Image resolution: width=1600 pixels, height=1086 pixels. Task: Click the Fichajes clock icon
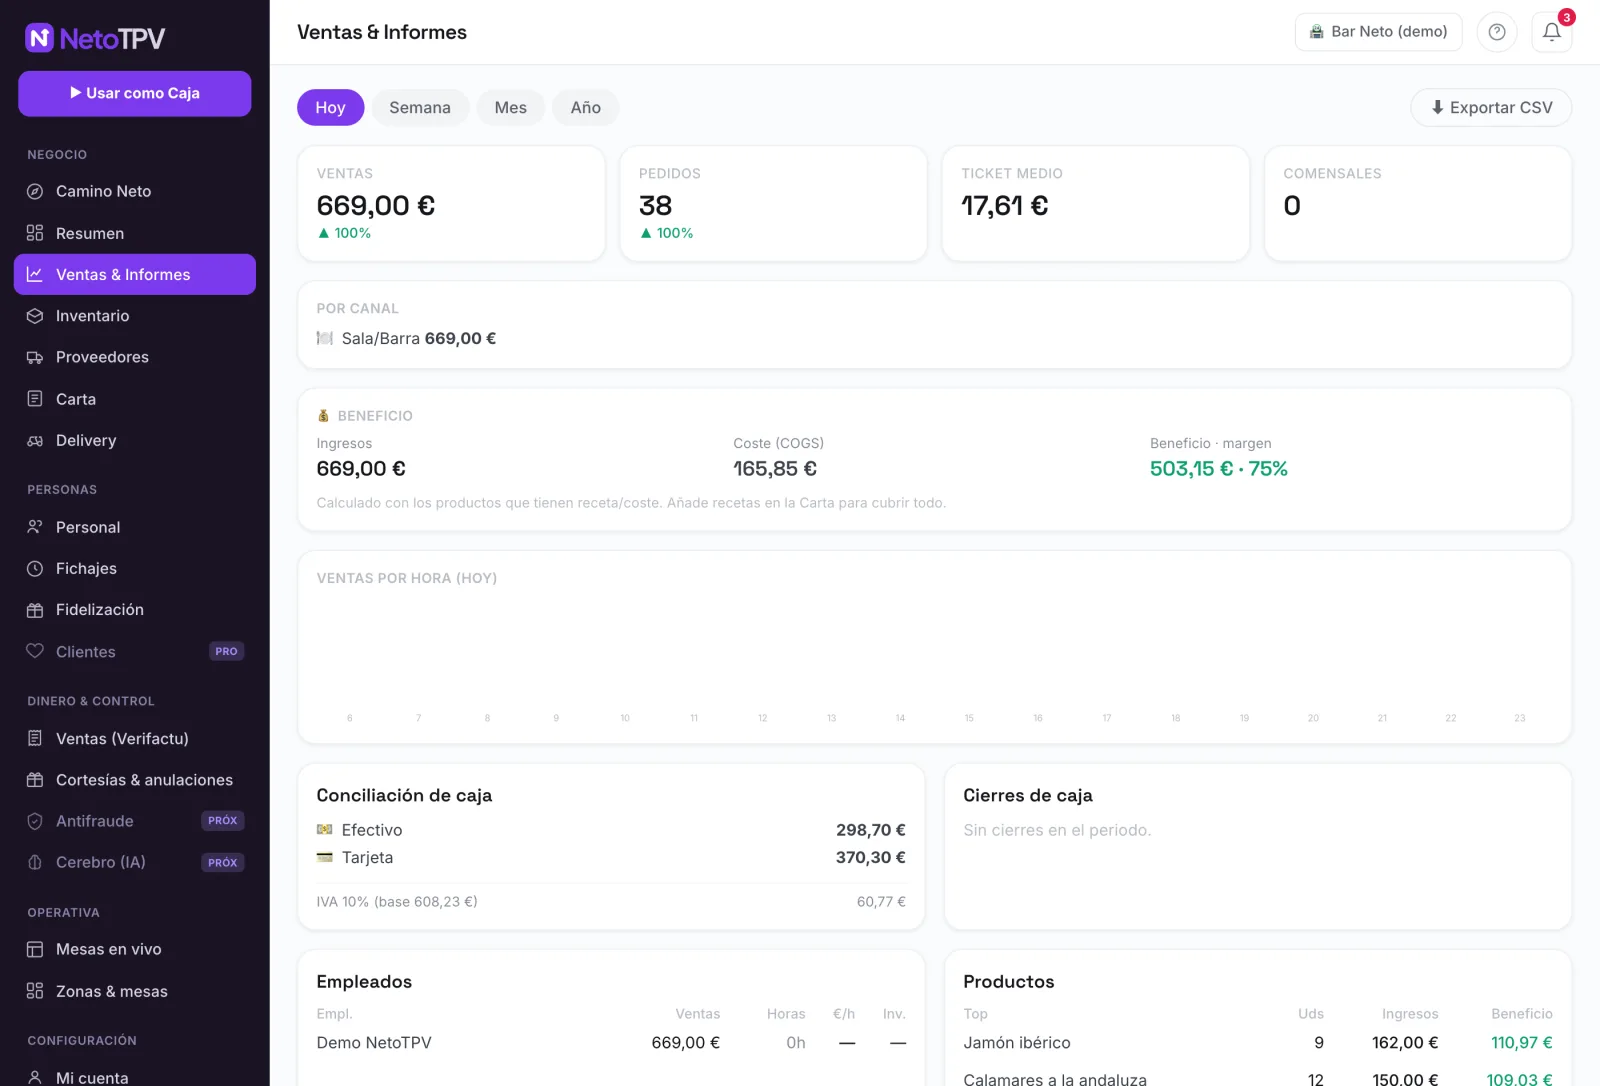(35, 568)
